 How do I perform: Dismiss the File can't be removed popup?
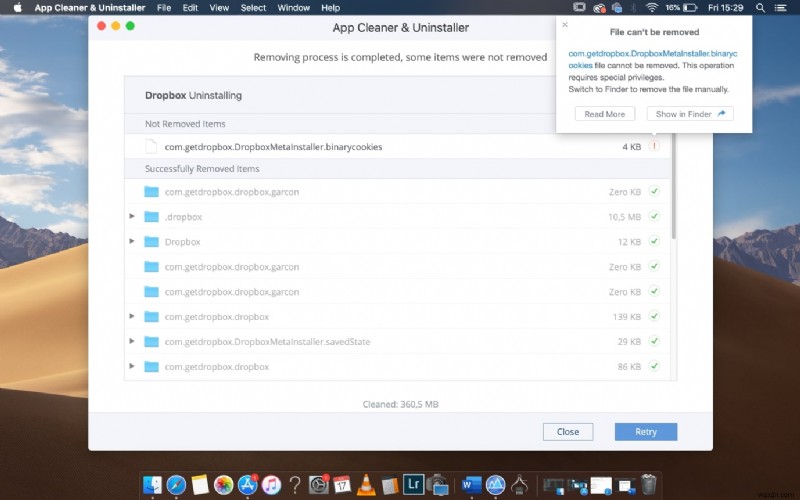pyautogui.click(x=565, y=24)
